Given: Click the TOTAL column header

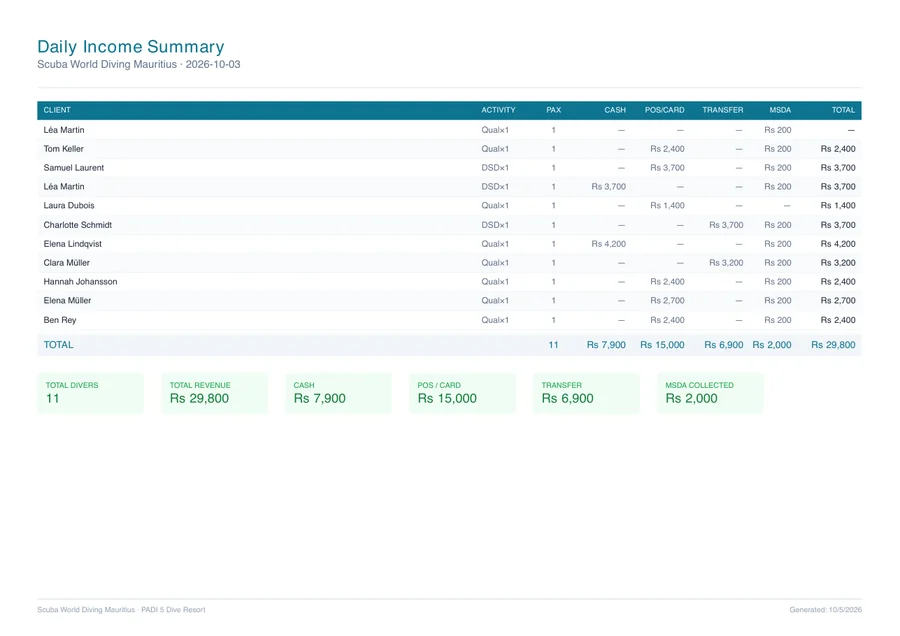Looking at the screenshot, I should 843,110.
